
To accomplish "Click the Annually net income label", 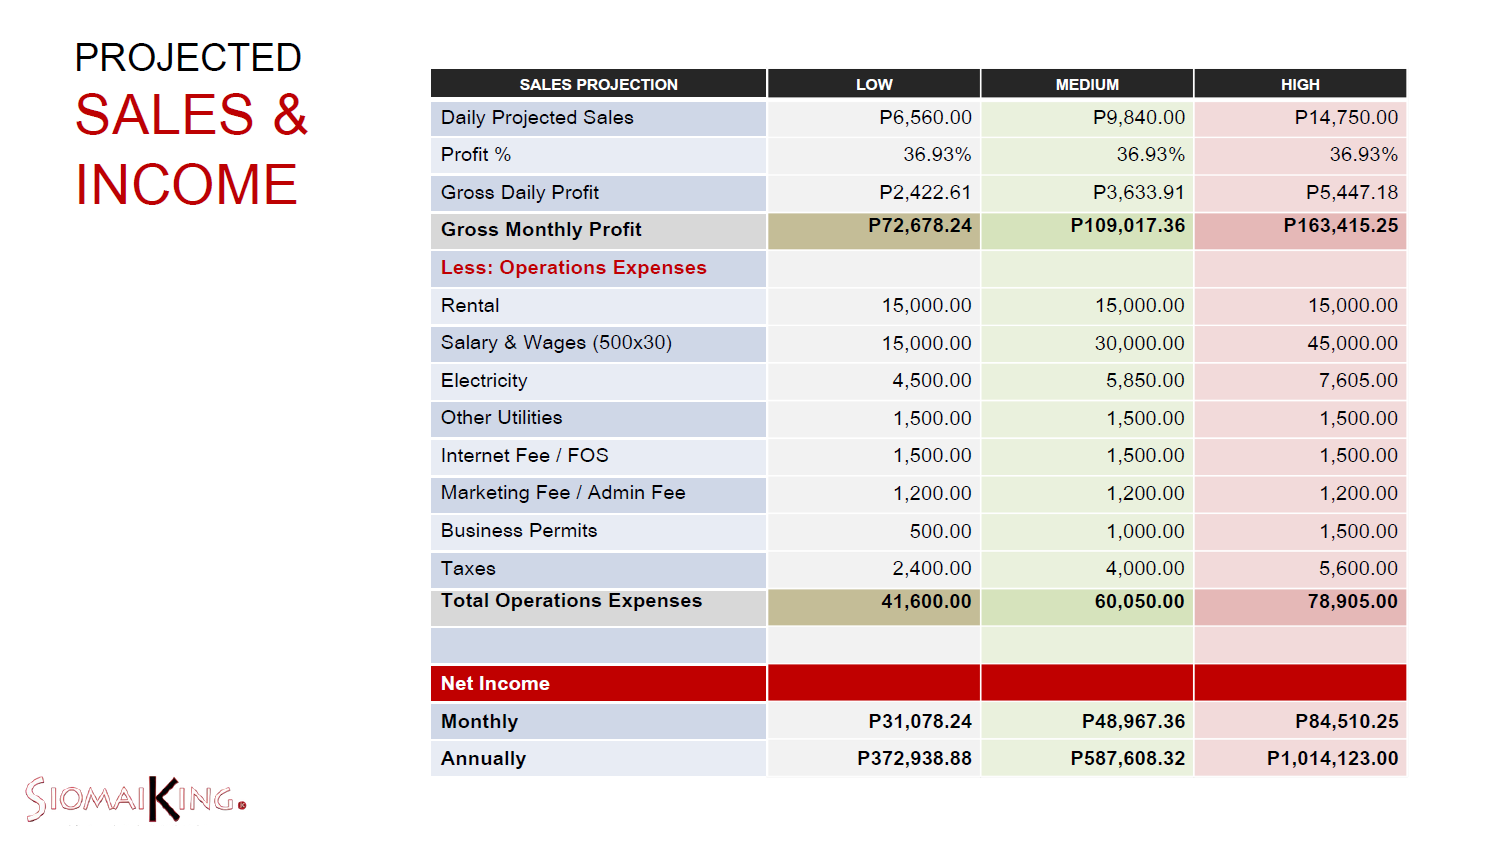I will pos(483,759).
